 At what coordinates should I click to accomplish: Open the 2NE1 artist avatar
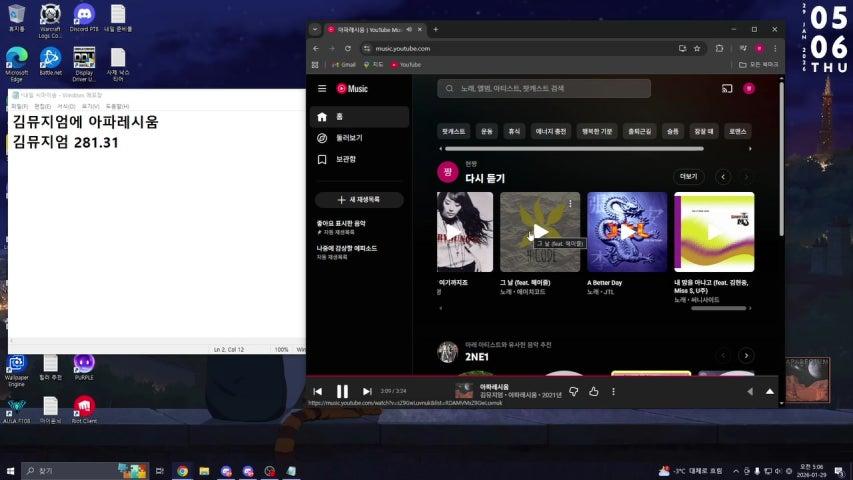click(448, 352)
